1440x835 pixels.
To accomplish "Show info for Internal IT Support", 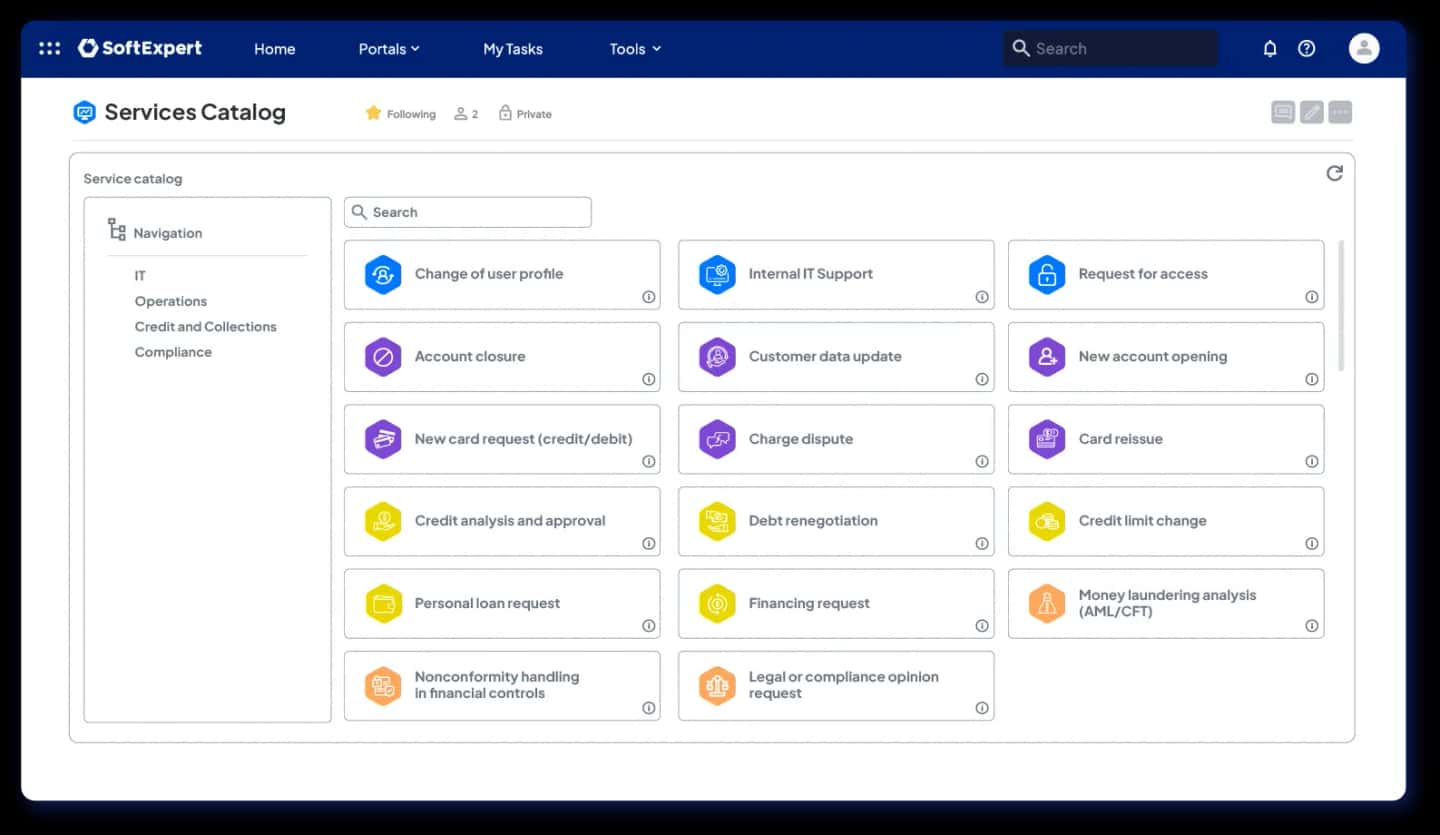I will click(x=982, y=297).
